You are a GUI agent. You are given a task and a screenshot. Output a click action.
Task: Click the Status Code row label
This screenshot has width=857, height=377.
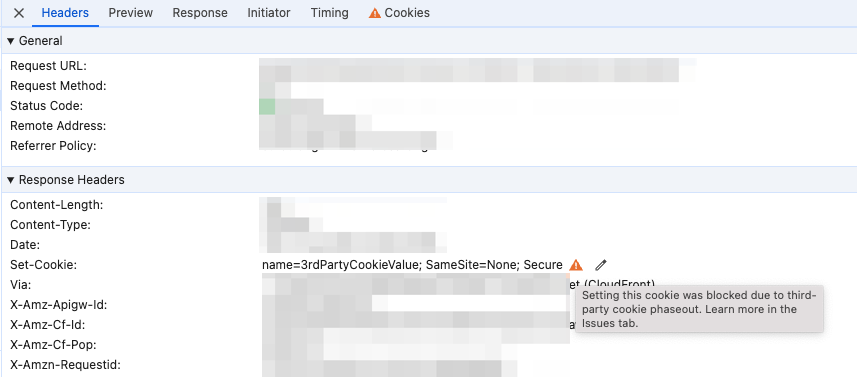click(46, 106)
